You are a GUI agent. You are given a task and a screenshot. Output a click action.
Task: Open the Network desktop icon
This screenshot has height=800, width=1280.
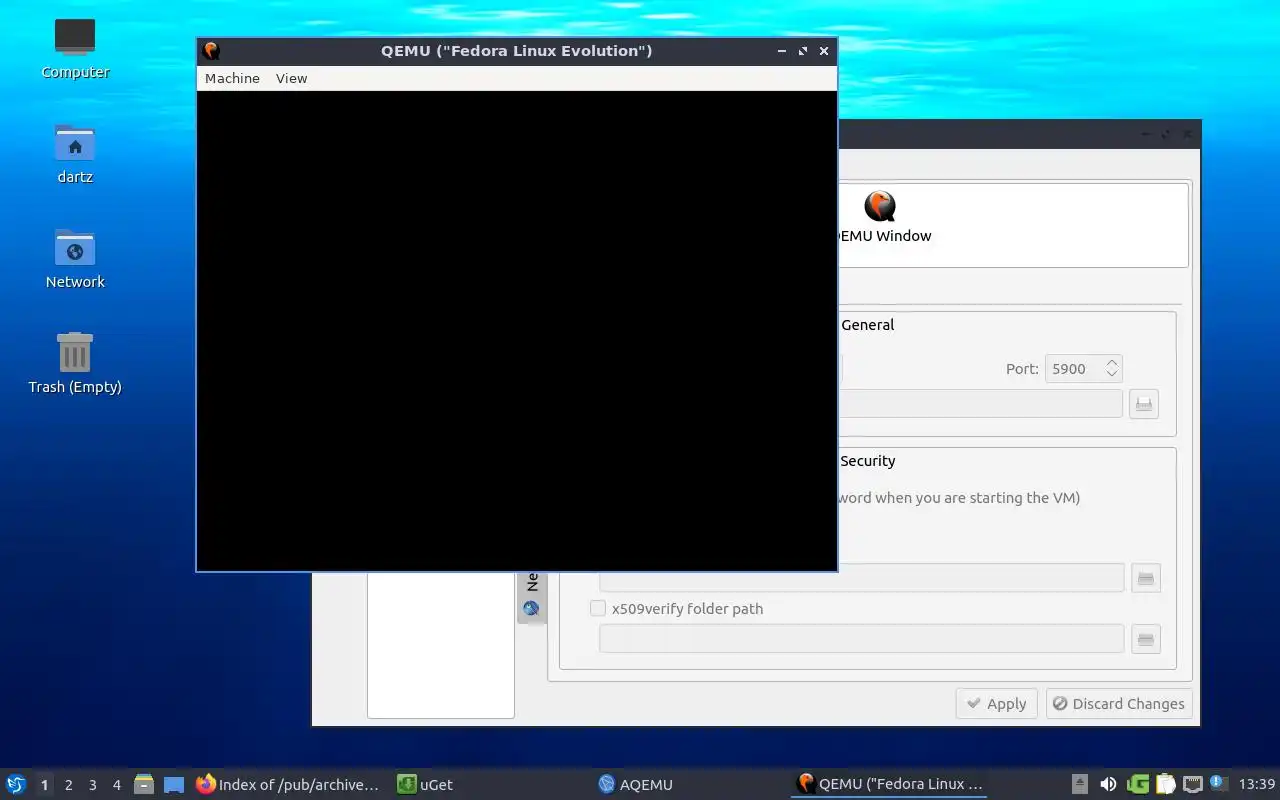(75, 259)
